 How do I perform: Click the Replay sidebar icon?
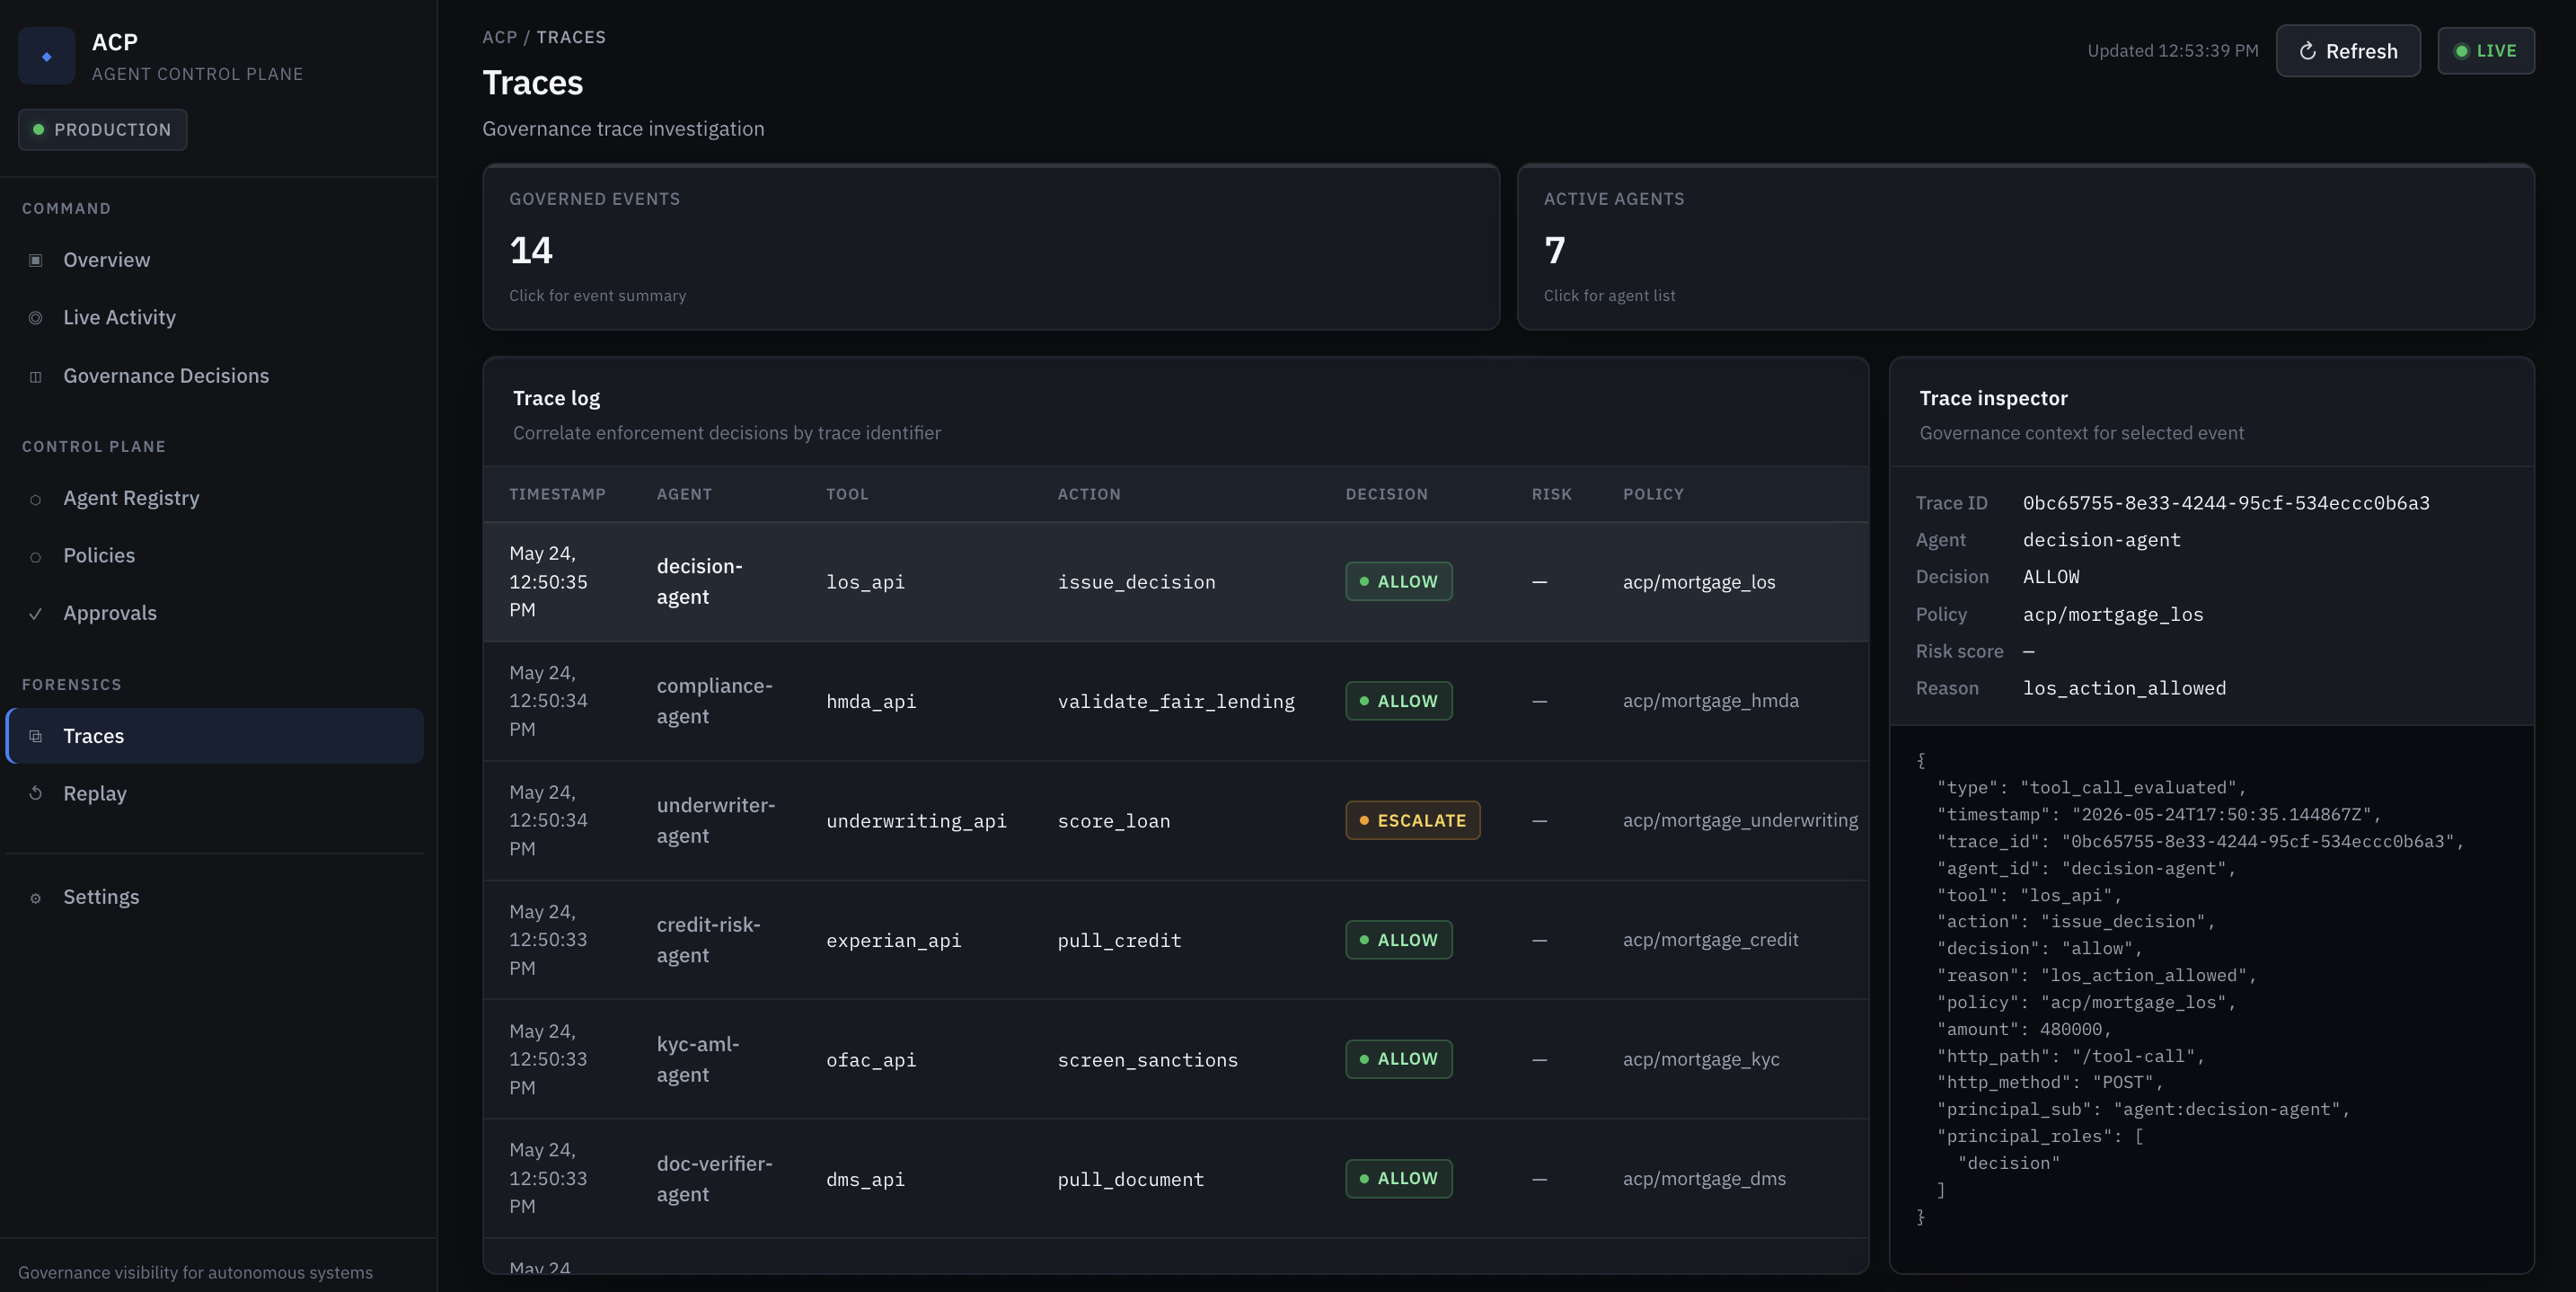36,793
